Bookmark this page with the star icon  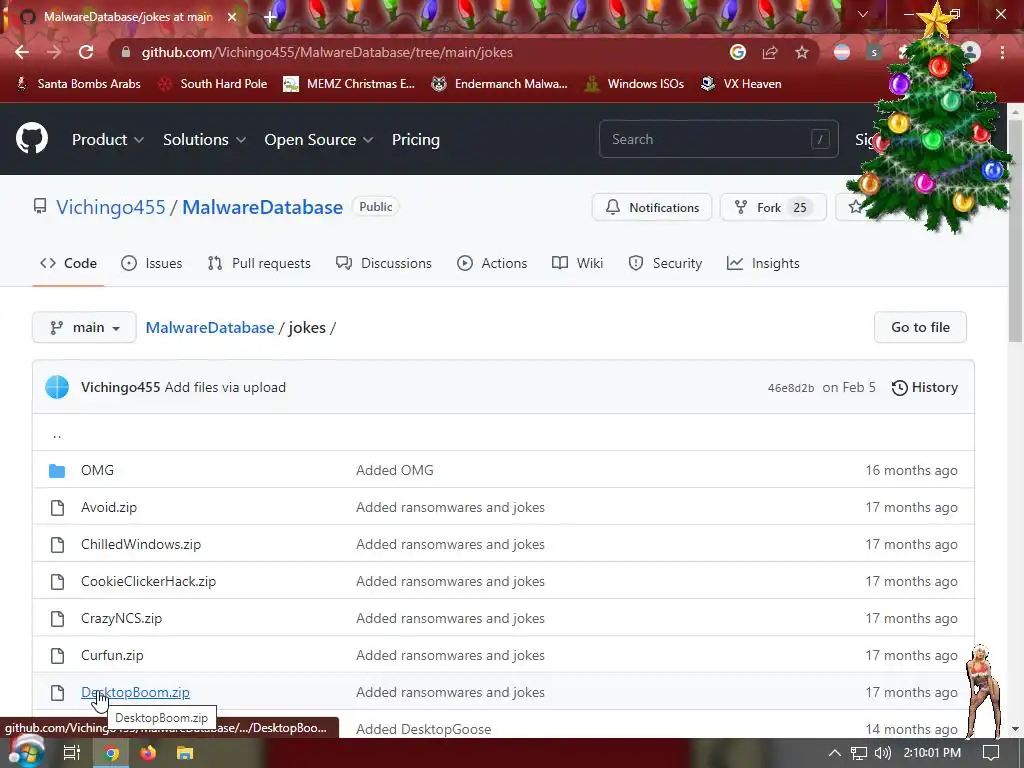[802, 52]
